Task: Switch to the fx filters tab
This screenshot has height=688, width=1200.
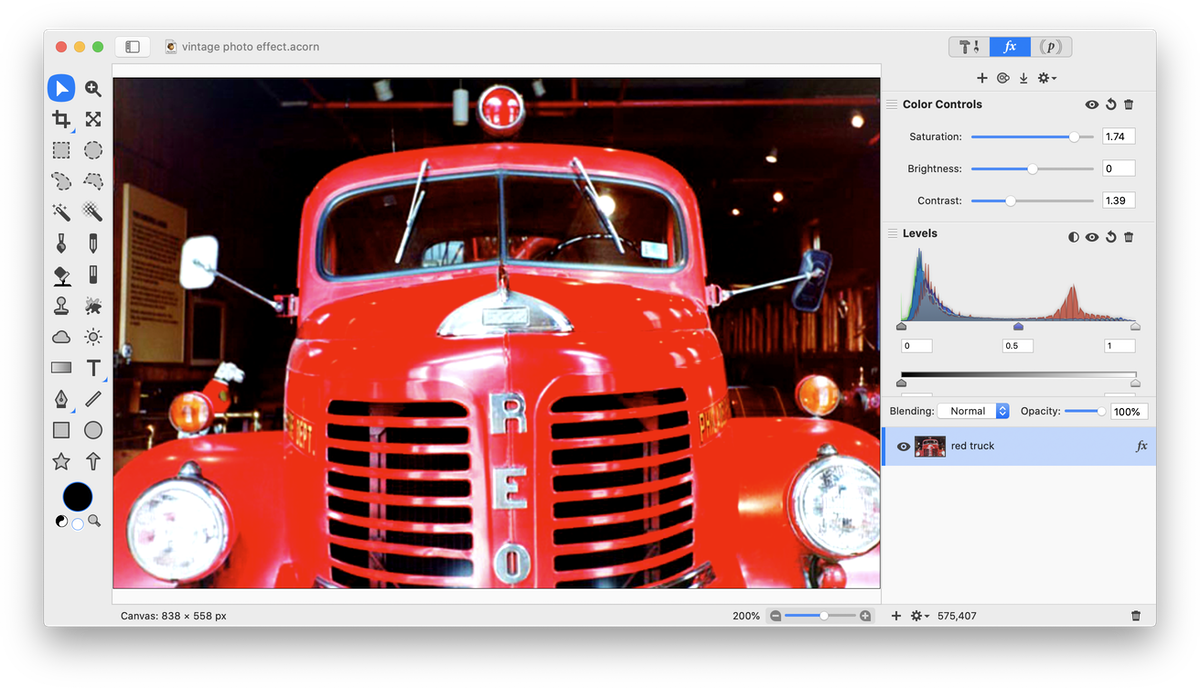Action: click(1010, 47)
